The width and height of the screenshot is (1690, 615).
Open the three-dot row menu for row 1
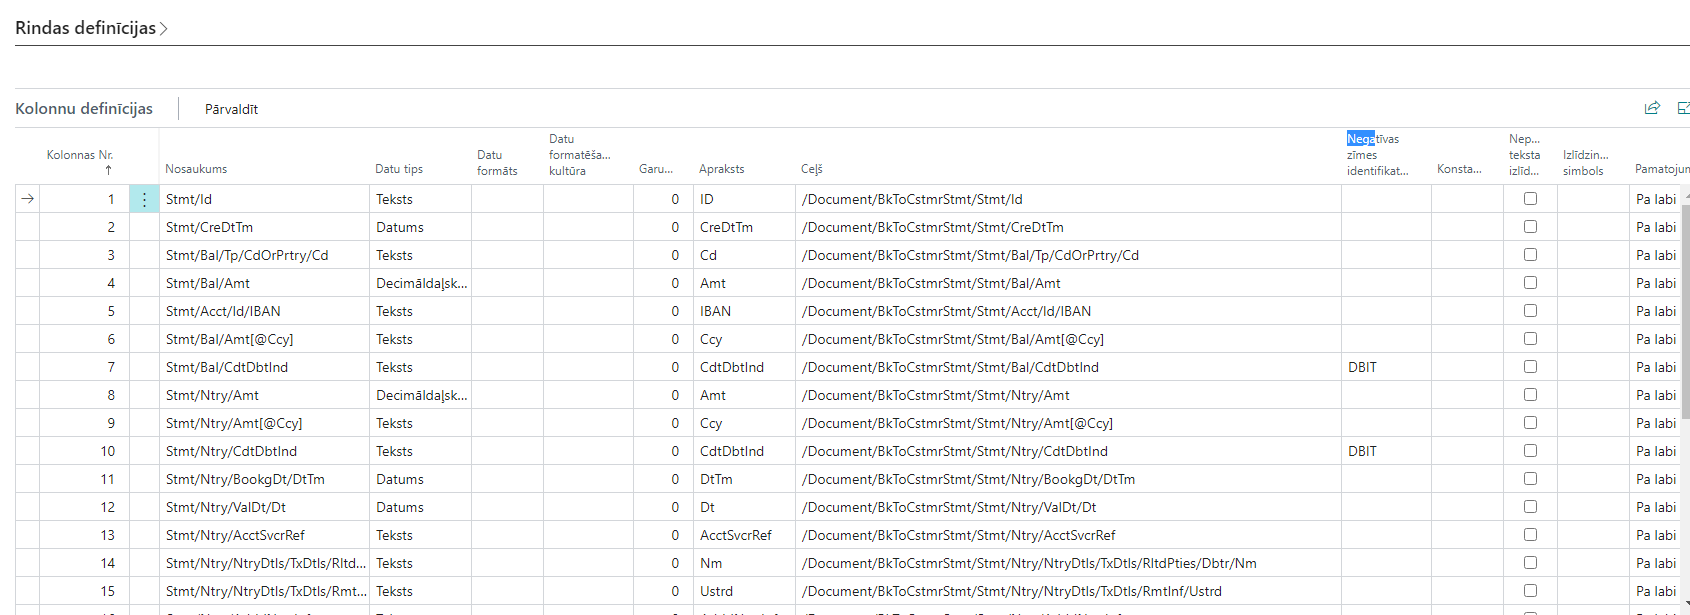coord(144,200)
